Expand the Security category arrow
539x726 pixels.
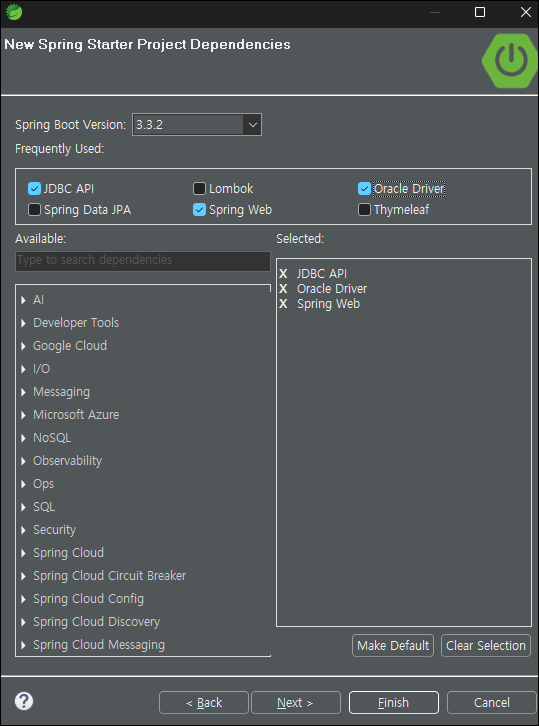[x=23, y=530]
